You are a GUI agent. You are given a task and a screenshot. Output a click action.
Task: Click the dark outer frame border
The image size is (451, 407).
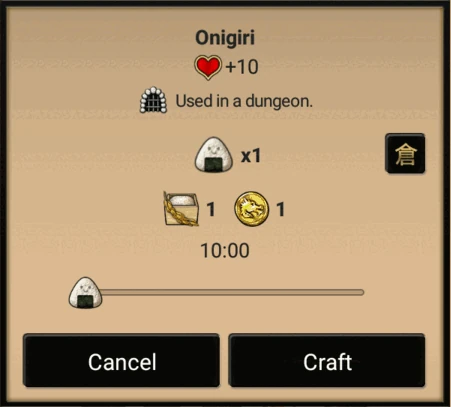[x=3, y=203]
